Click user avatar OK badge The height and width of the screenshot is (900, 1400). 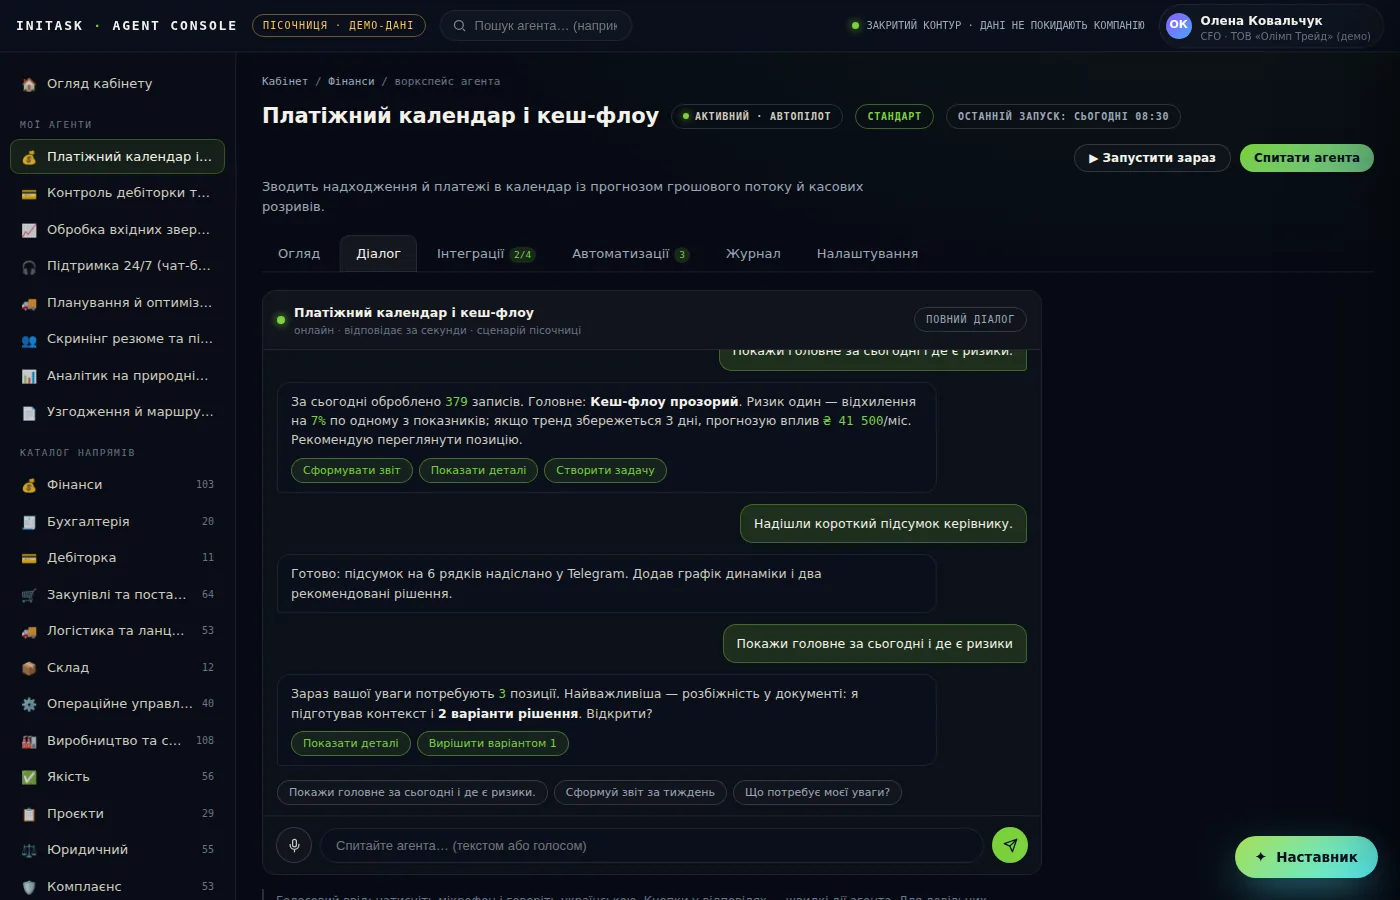(1179, 26)
